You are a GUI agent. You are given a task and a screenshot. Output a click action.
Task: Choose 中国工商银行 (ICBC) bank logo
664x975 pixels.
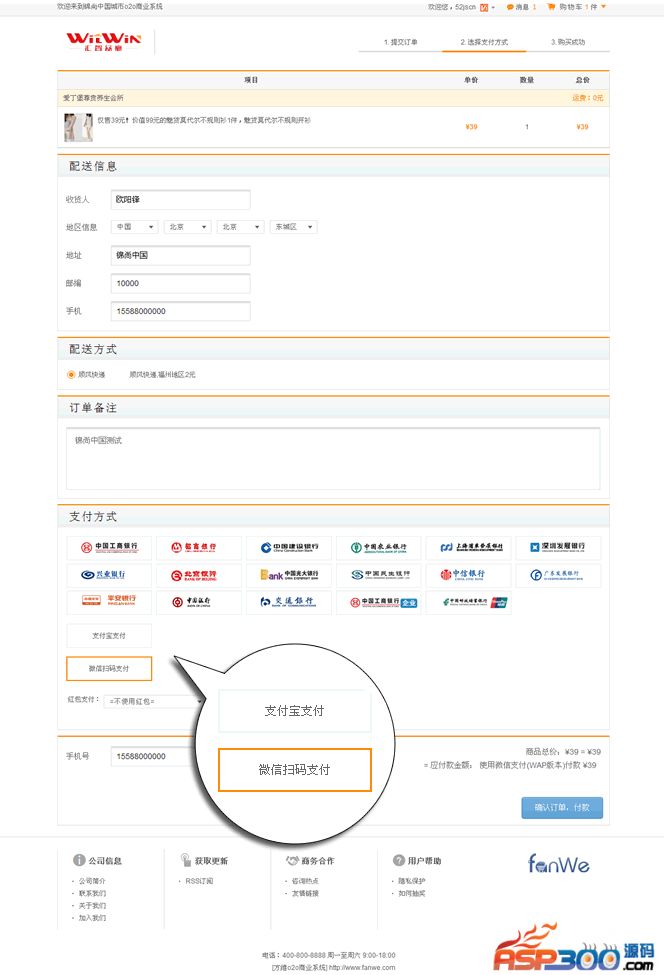110,548
